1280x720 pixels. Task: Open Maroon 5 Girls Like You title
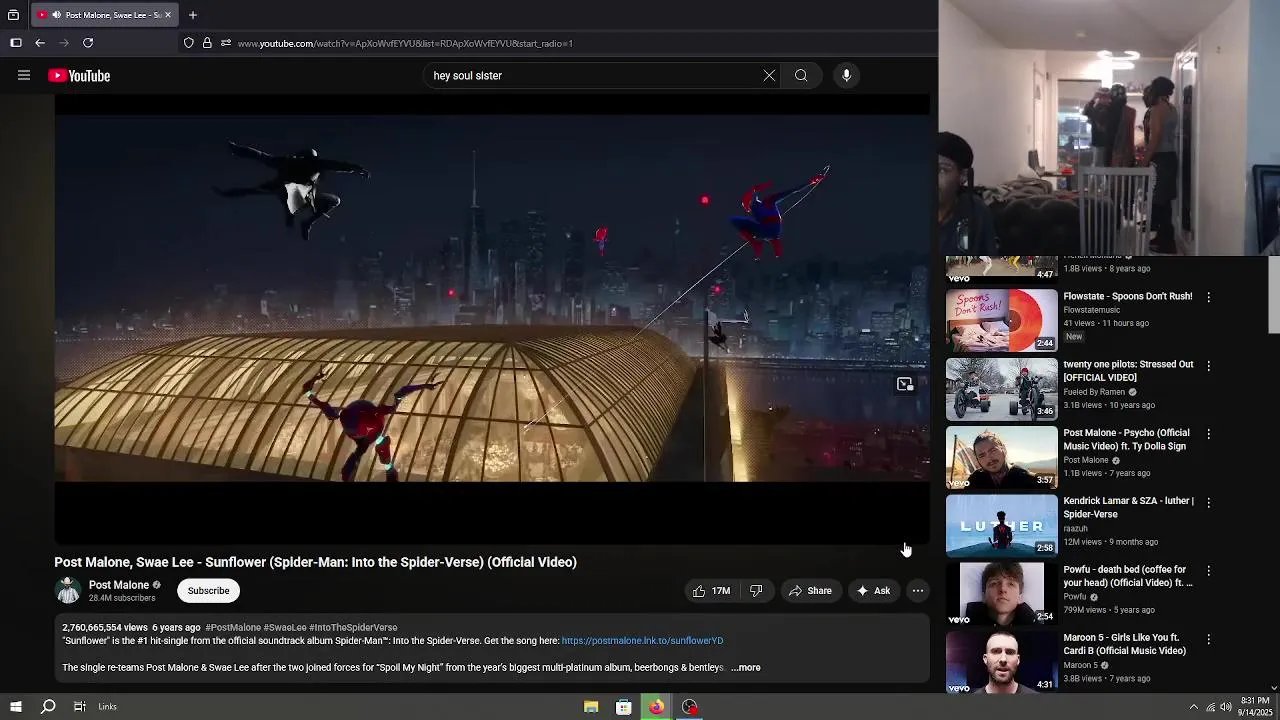(1125, 644)
